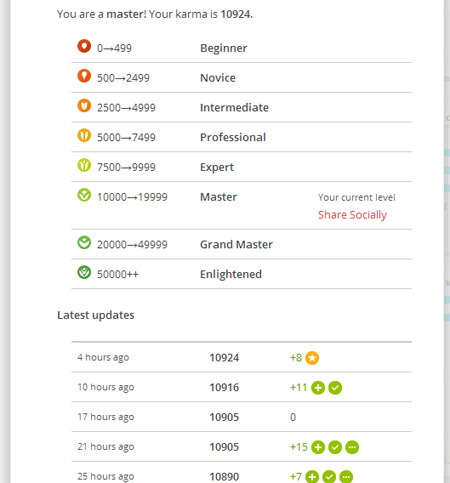Click the Enlightened level name
The image size is (450, 483).
(231, 274)
